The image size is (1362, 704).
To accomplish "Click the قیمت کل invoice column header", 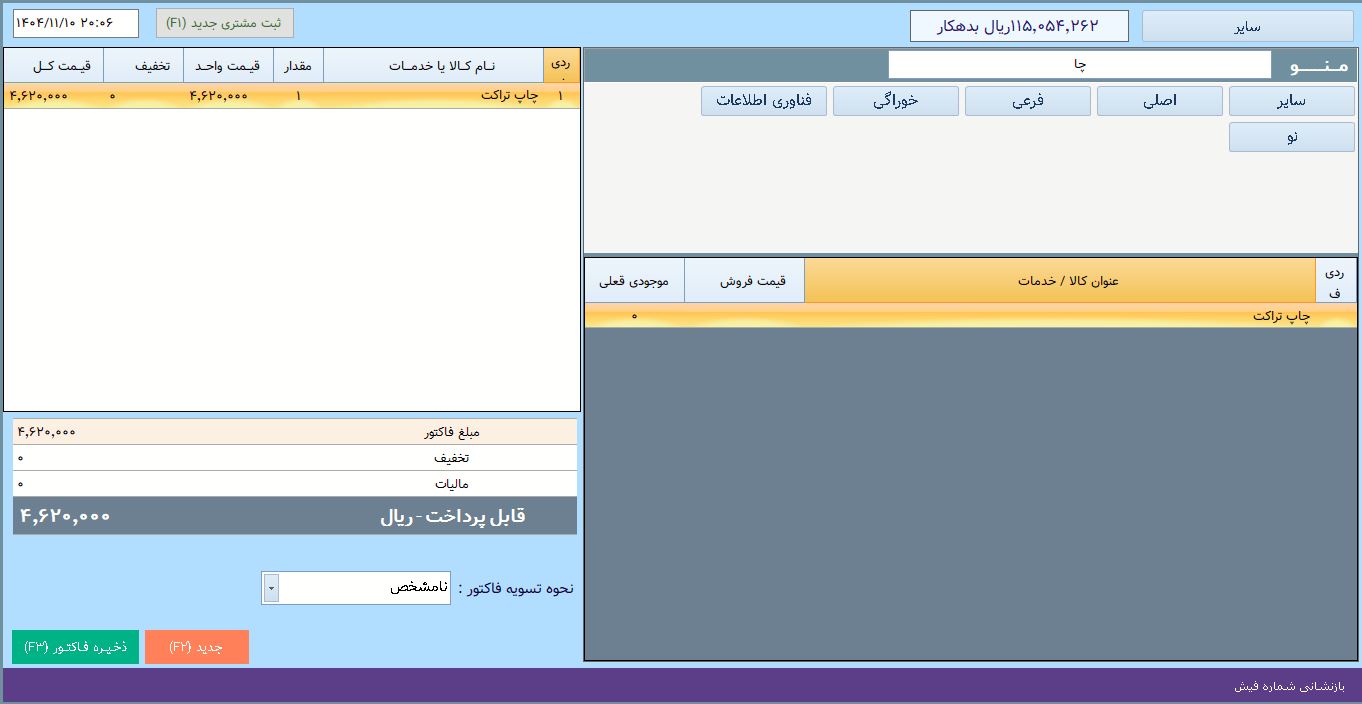I will coord(54,66).
